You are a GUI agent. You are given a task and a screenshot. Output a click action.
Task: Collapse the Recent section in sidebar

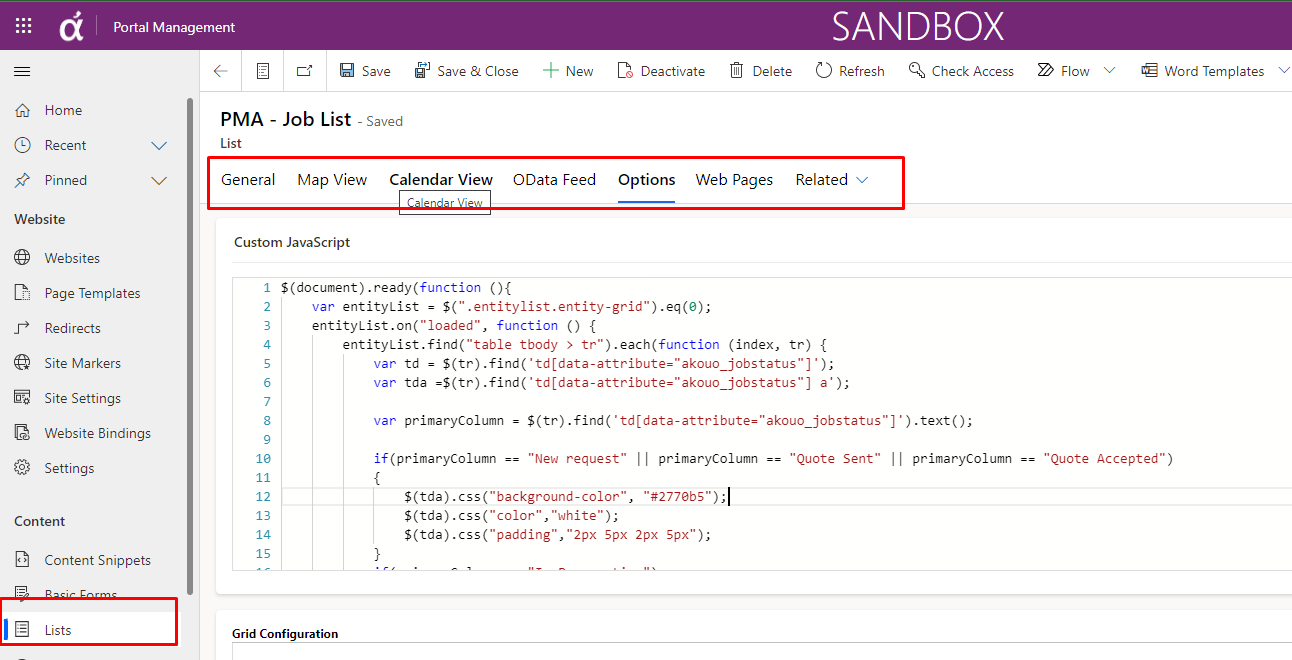(158, 144)
